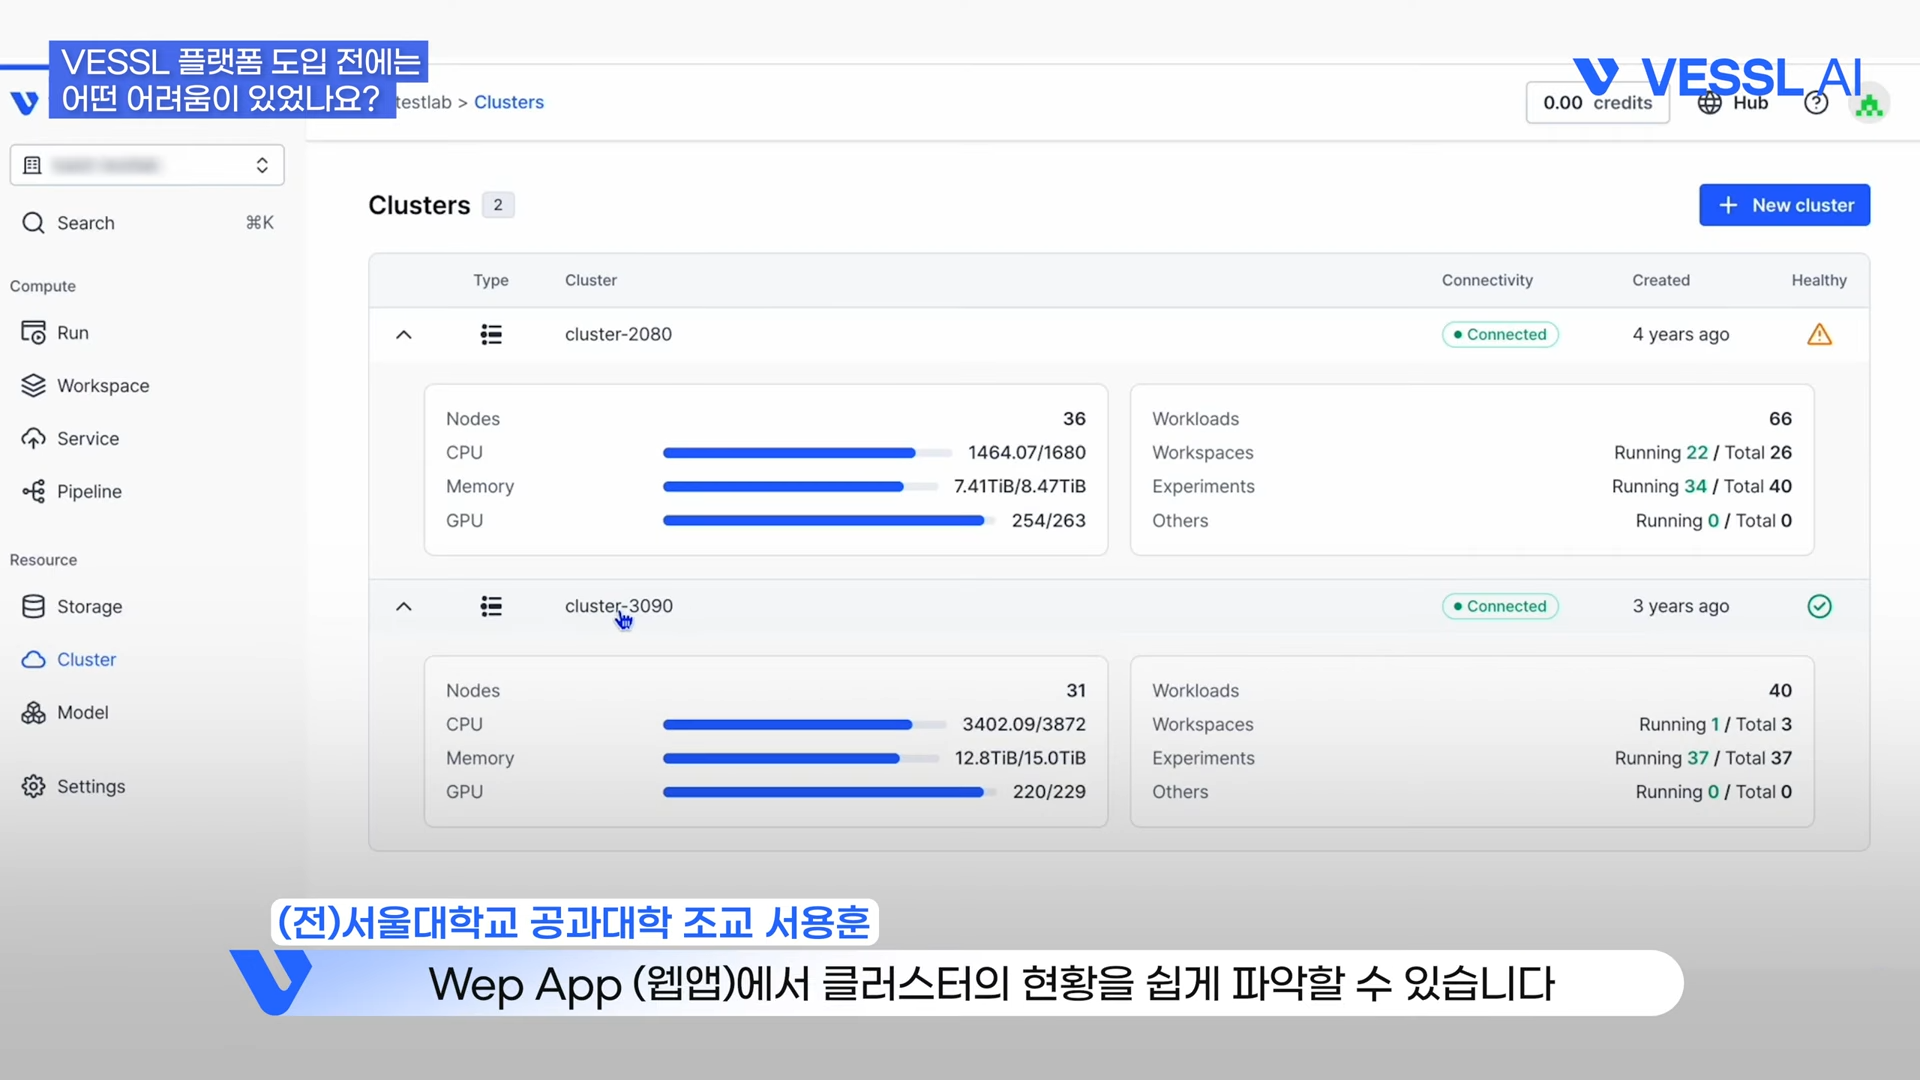Viewport: 1920px width, 1080px height.
Task: Open the user avatar menu
Action: point(1868,104)
